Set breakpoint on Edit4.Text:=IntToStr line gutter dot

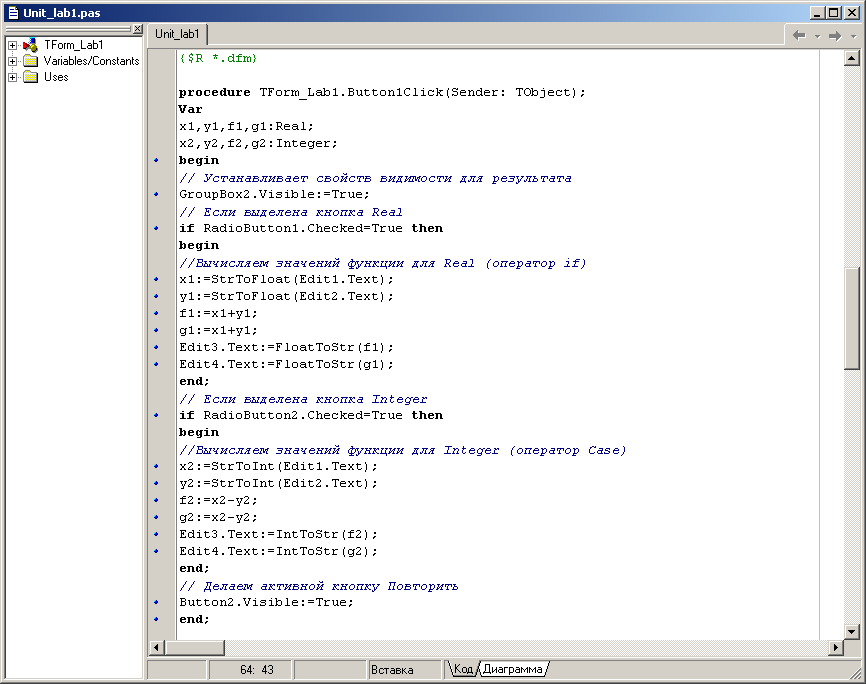156,551
